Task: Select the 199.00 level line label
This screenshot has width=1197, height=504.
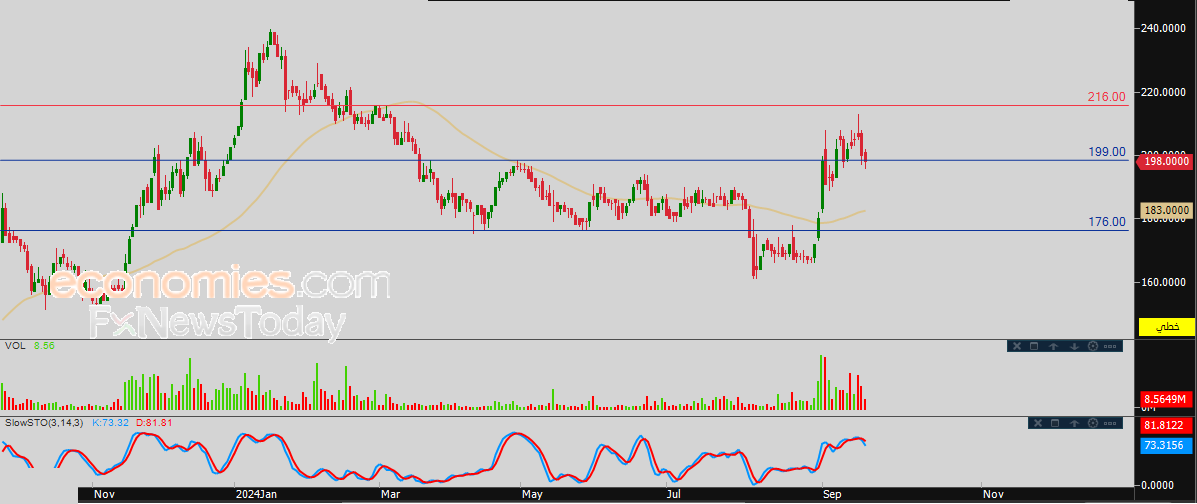Action: [x=1107, y=152]
